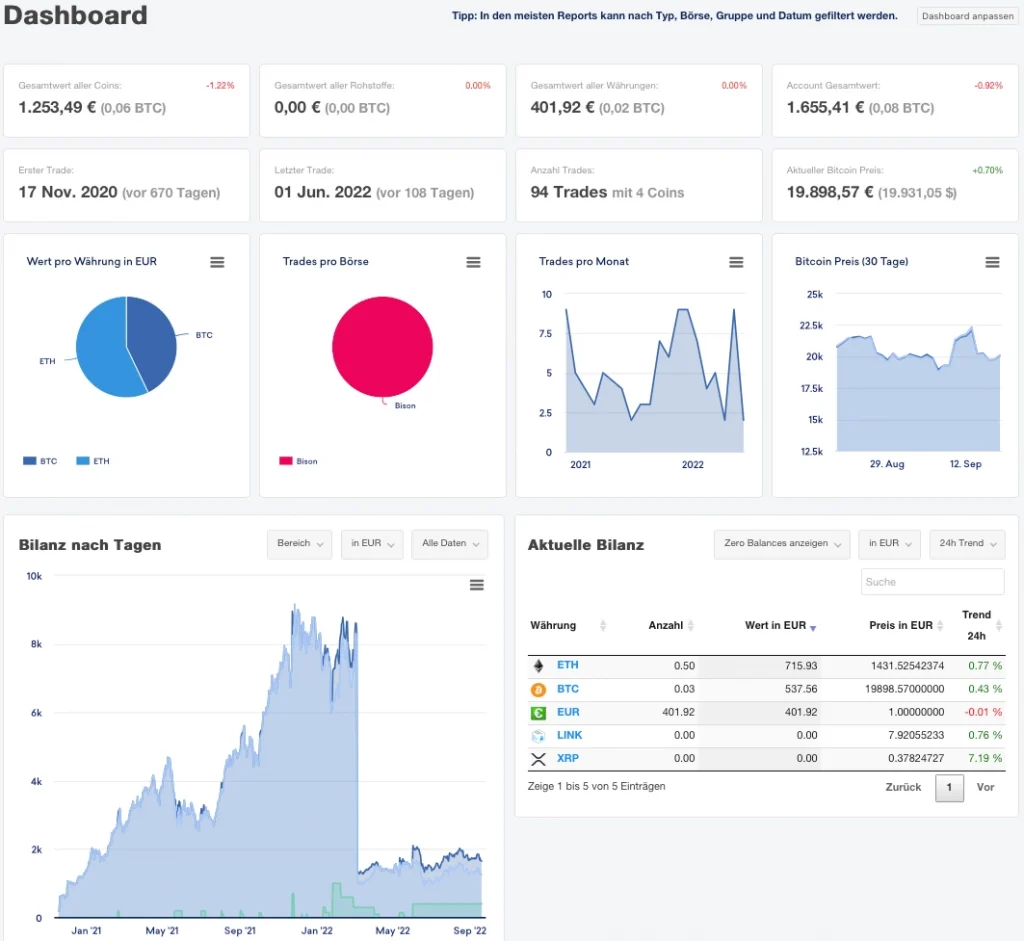Open the Zero Balances anzeigen dropdown
This screenshot has height=941, width=1024.
pos(781,544)
